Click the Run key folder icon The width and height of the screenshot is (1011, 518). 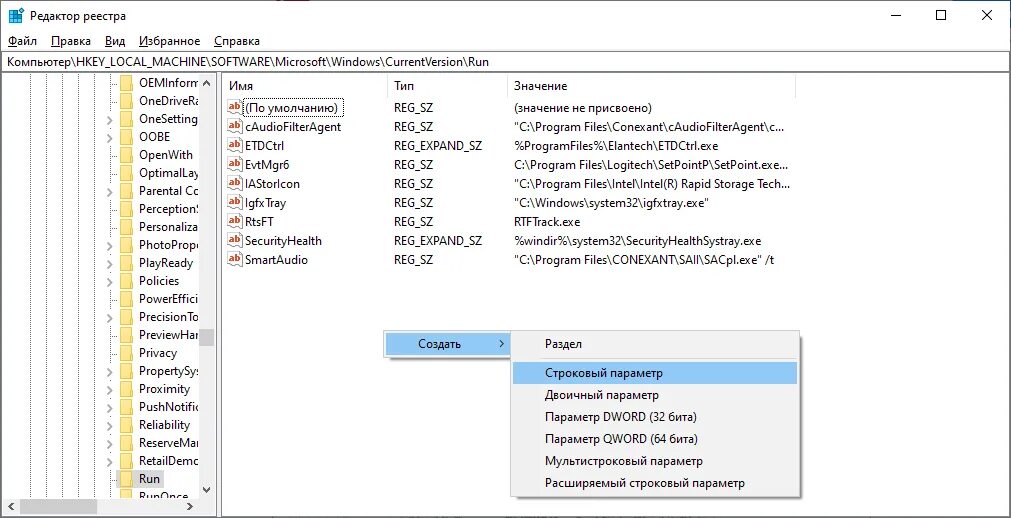coord(126,479)
